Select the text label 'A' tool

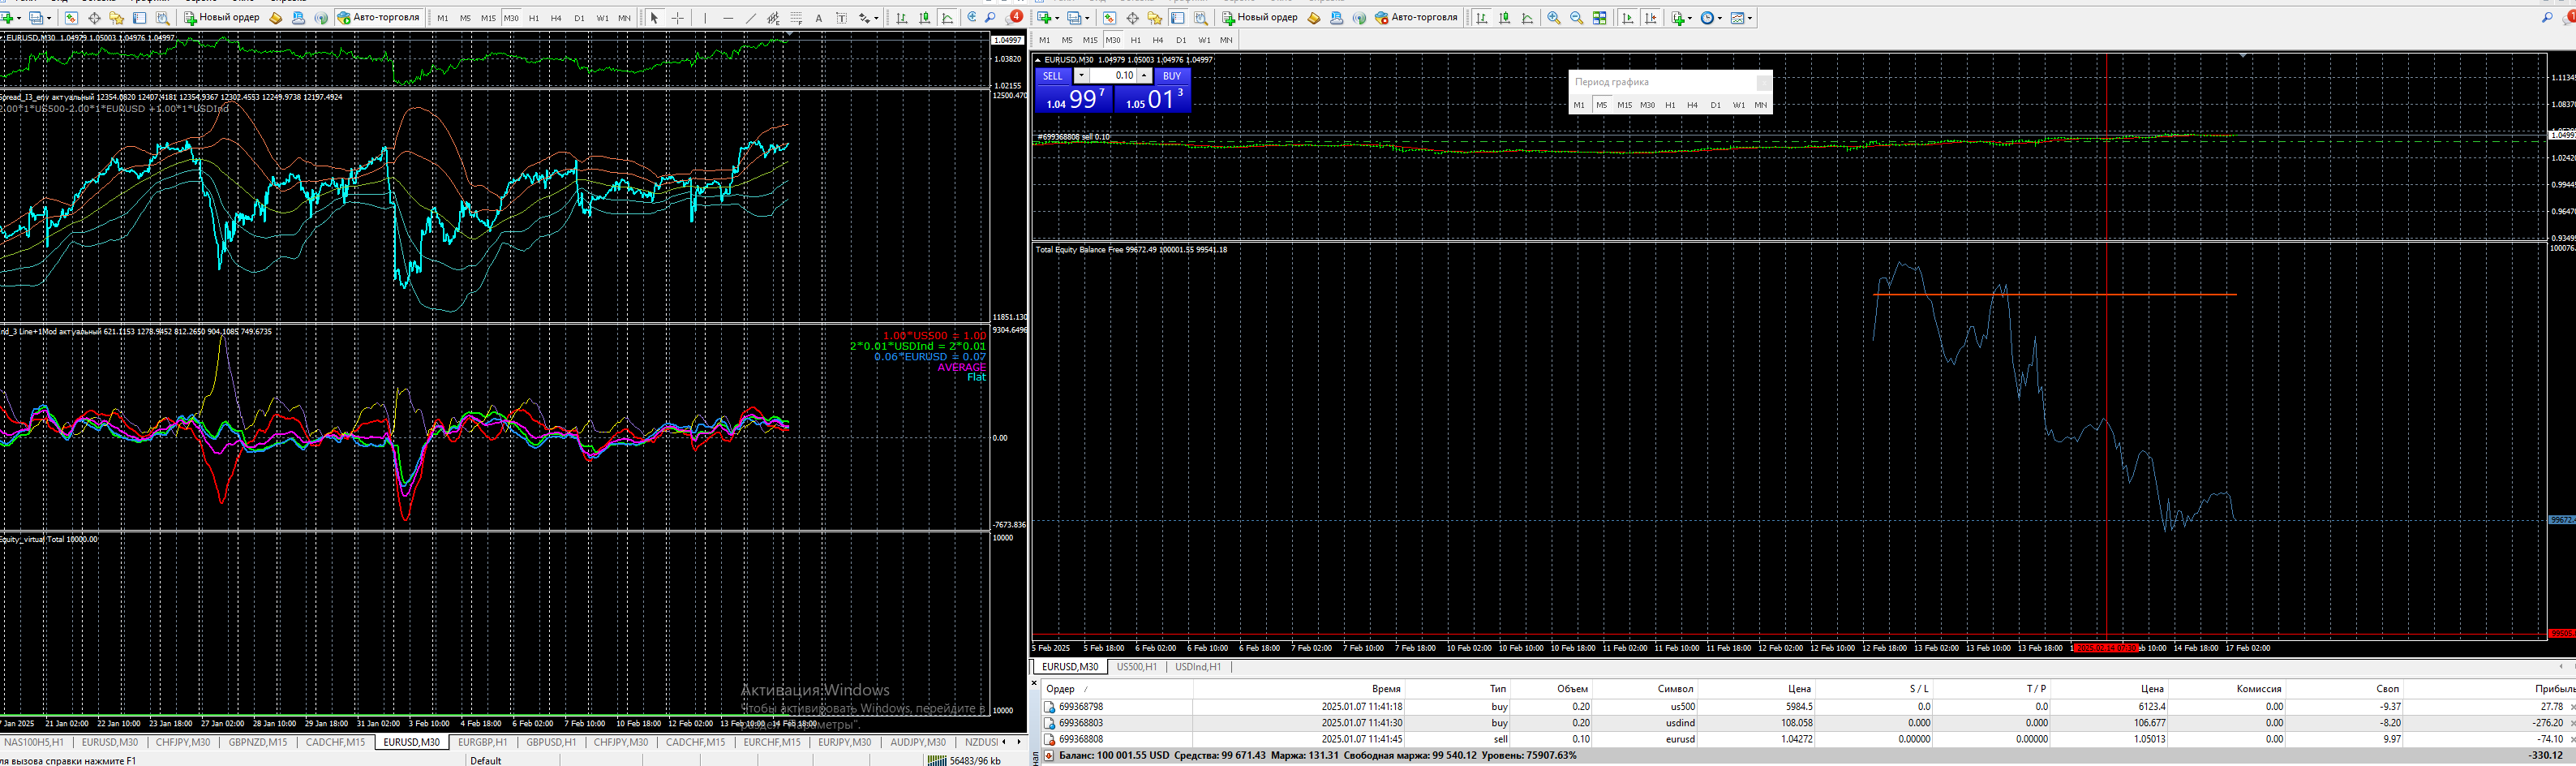[819, 18]
